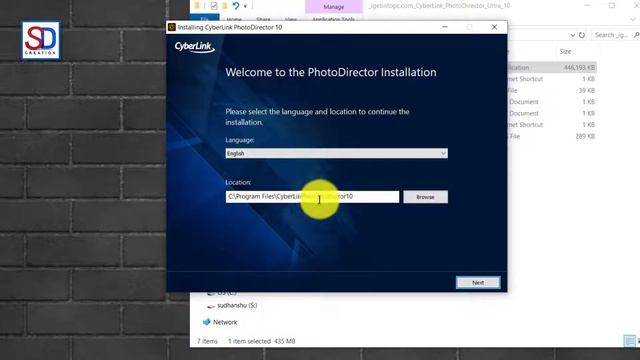Screen dimensions: 640x360
Task: Minimize the File Explorer window
Action: pyautogui.click(x=587, y=5)
